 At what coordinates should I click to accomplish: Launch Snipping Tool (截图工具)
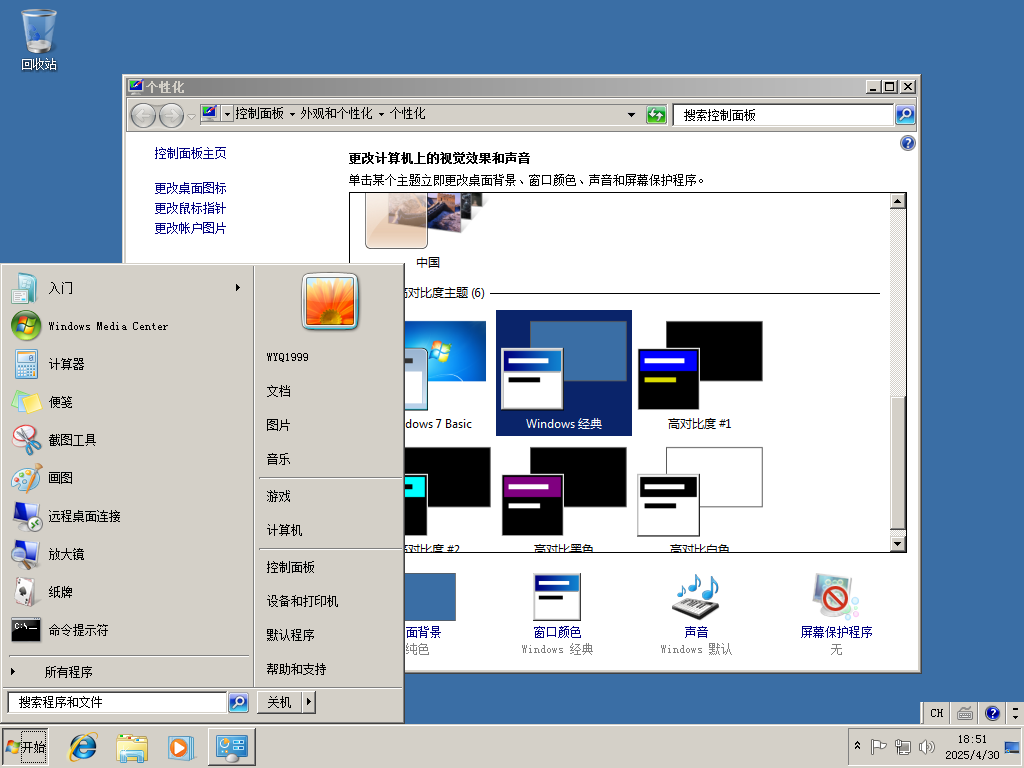(x=127, y=440)
